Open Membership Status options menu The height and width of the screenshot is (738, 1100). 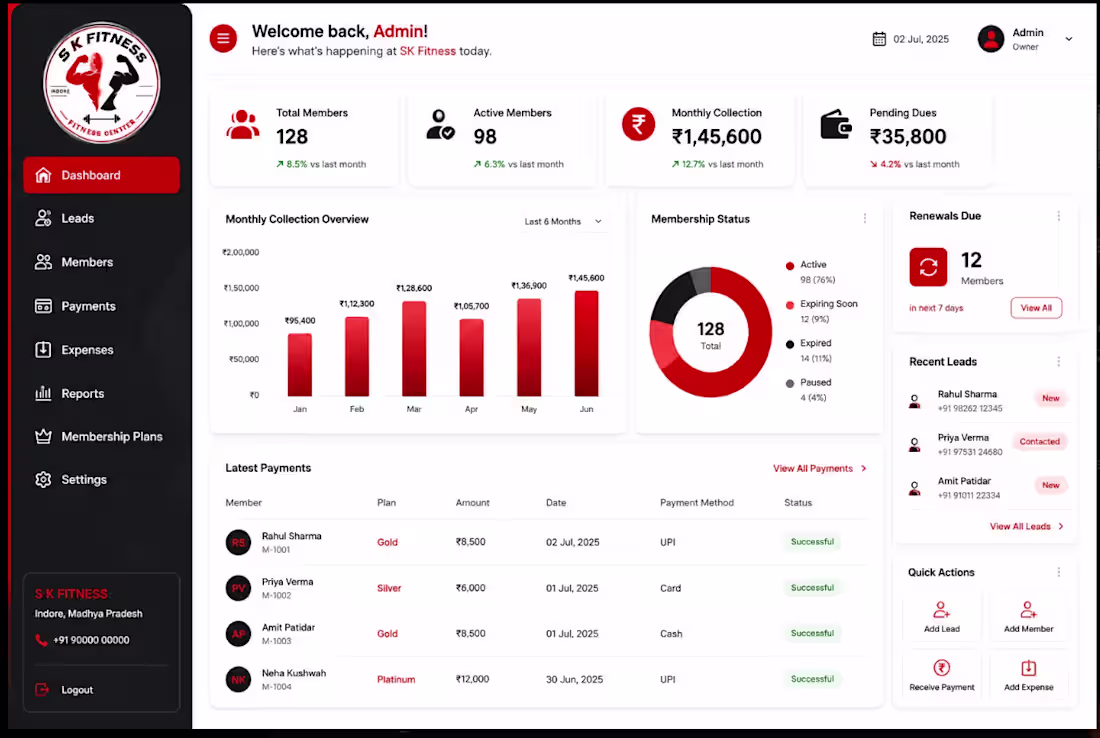click(x=865, y=219)
